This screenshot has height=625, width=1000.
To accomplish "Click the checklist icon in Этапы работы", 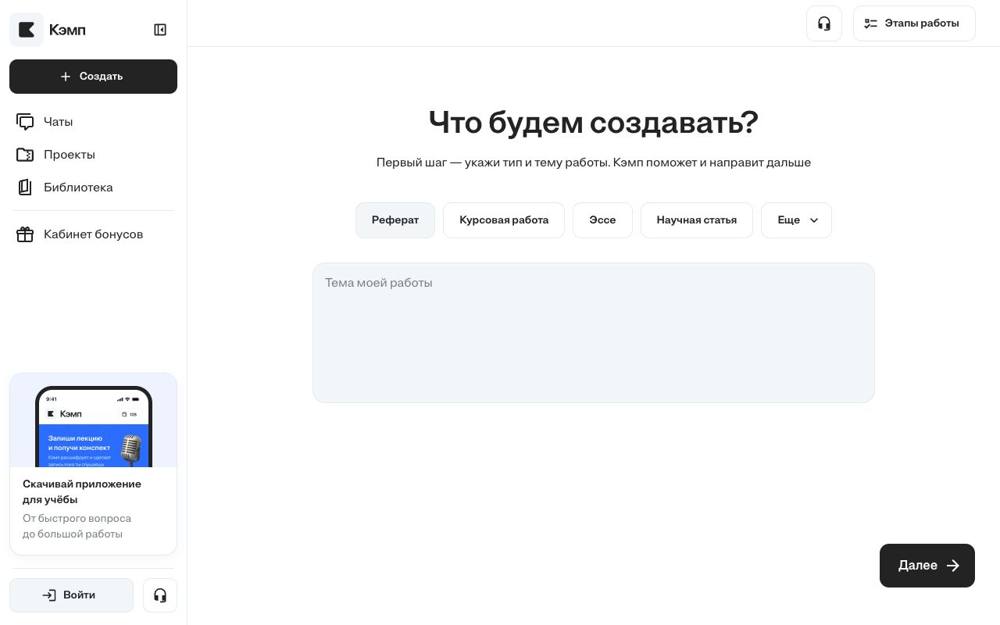I will 871,24.
